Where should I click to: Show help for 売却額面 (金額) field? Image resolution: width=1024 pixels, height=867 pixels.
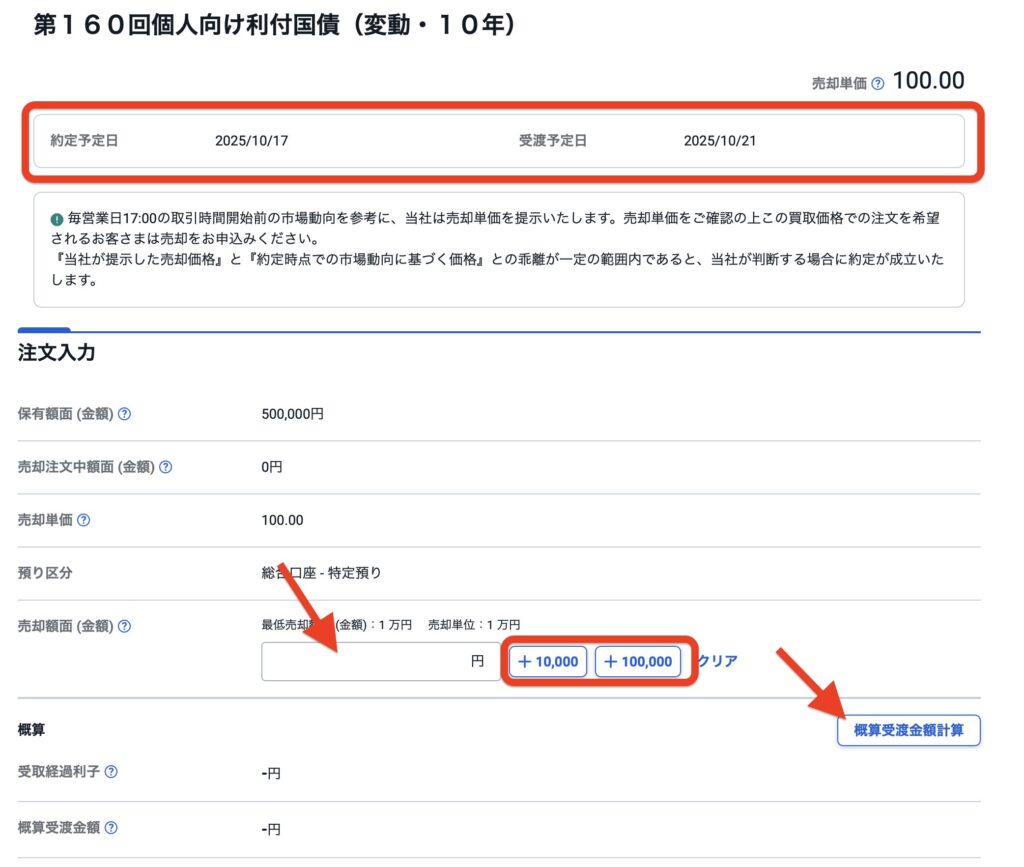pyautogui.click(x=125, y=627)
